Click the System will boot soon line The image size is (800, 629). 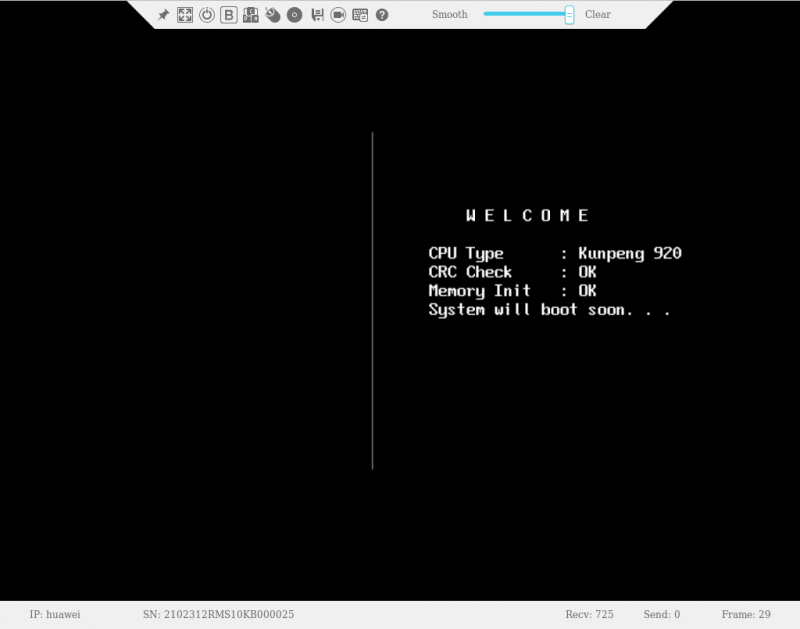(x=549, y=310)
